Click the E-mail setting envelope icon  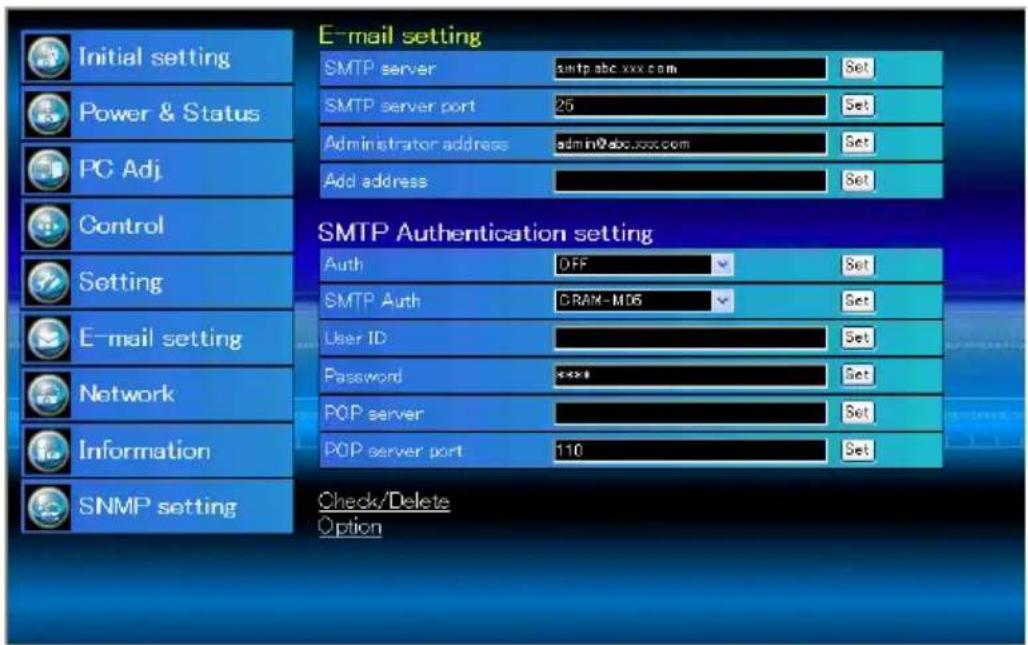tap(49, 338)
